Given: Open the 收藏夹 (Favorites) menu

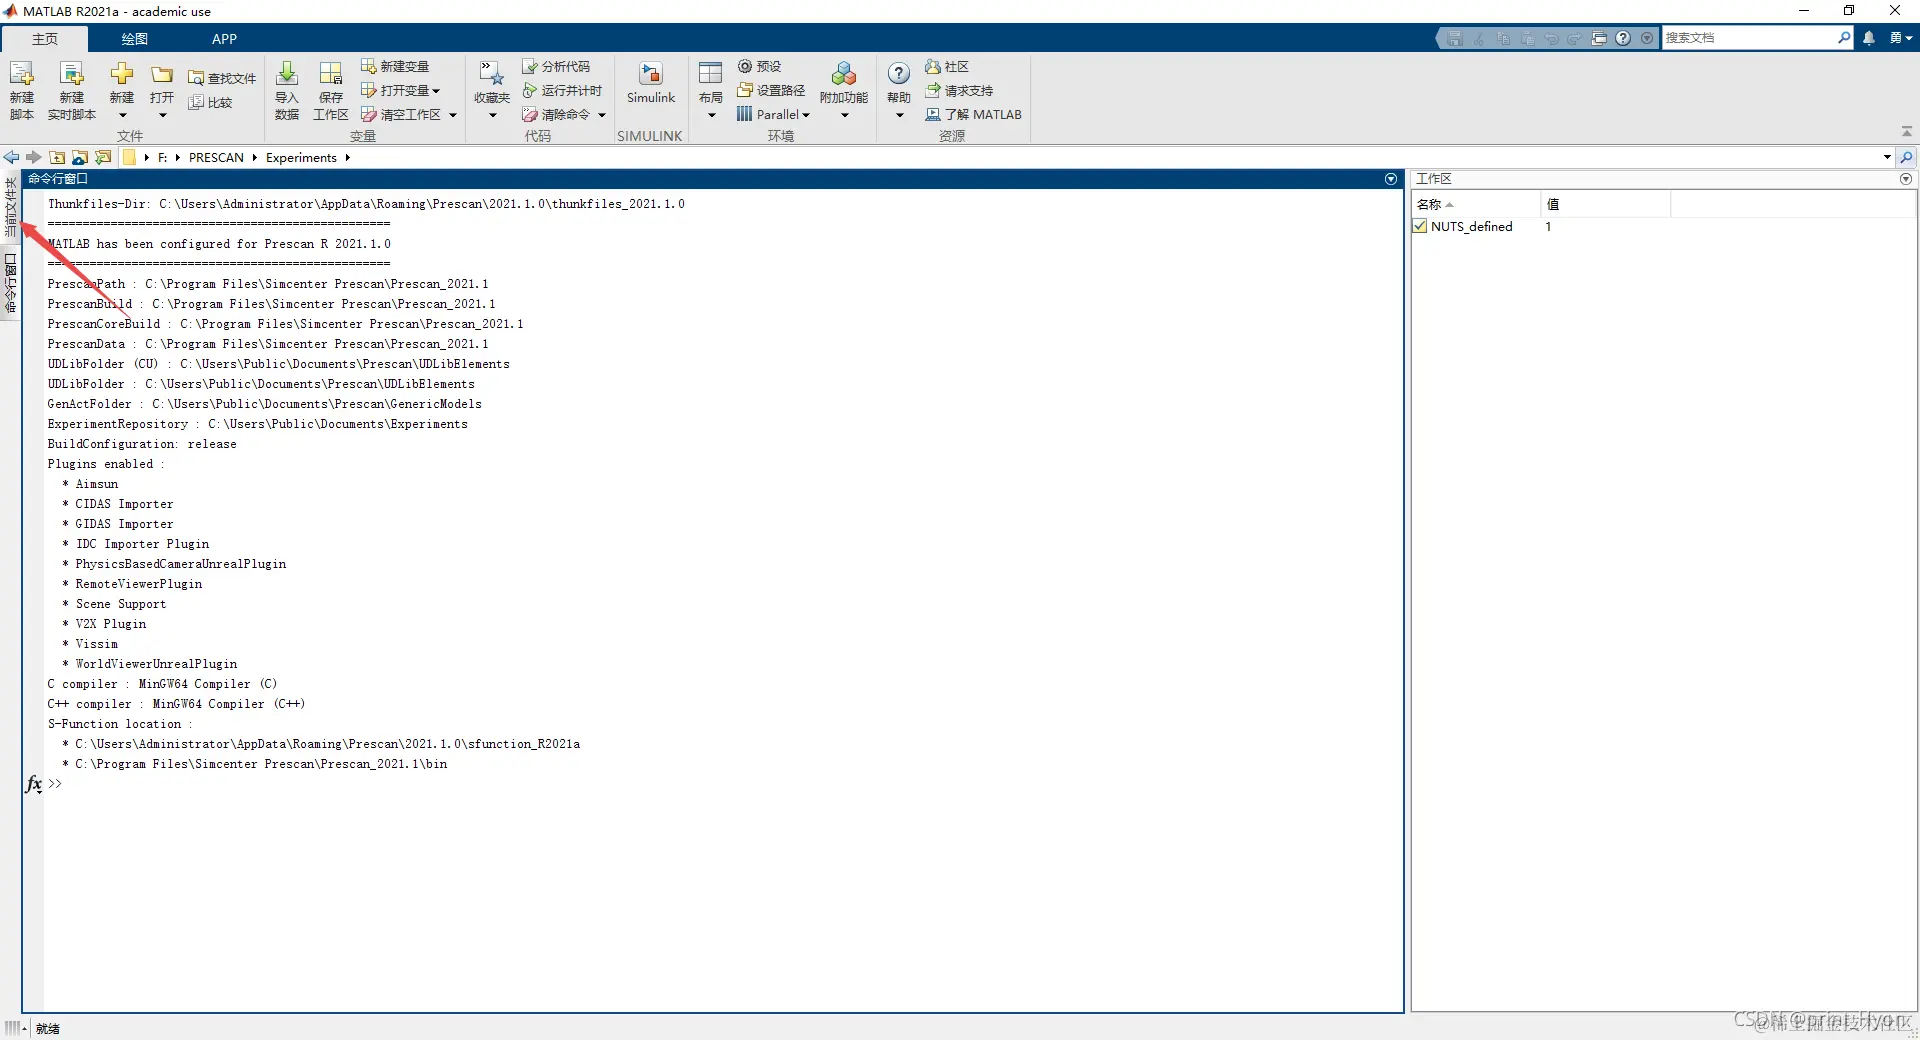Looking at the screenshot, I should 492,90.
